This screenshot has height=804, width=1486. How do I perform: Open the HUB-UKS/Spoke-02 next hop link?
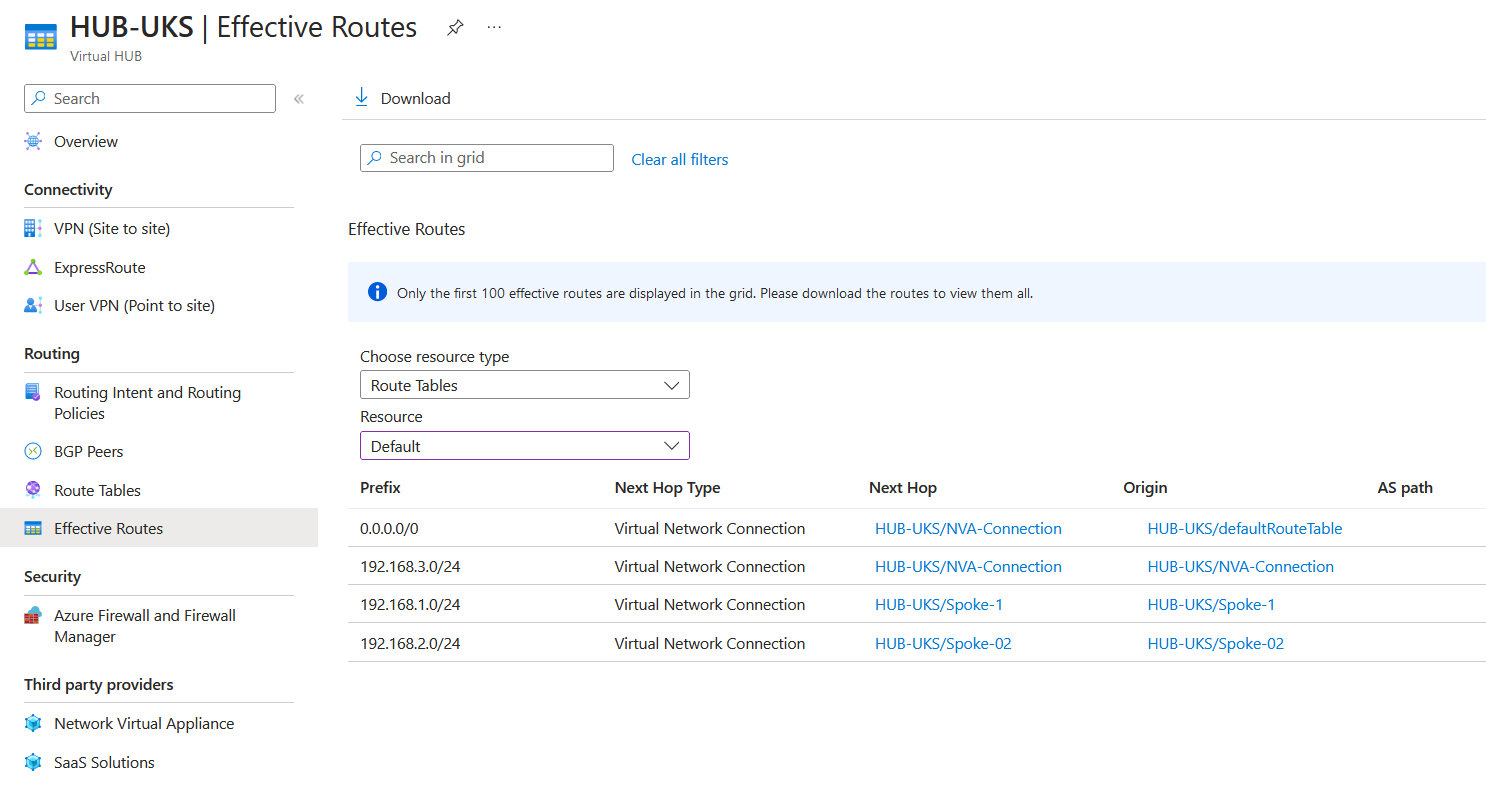[x=943, y=643]
